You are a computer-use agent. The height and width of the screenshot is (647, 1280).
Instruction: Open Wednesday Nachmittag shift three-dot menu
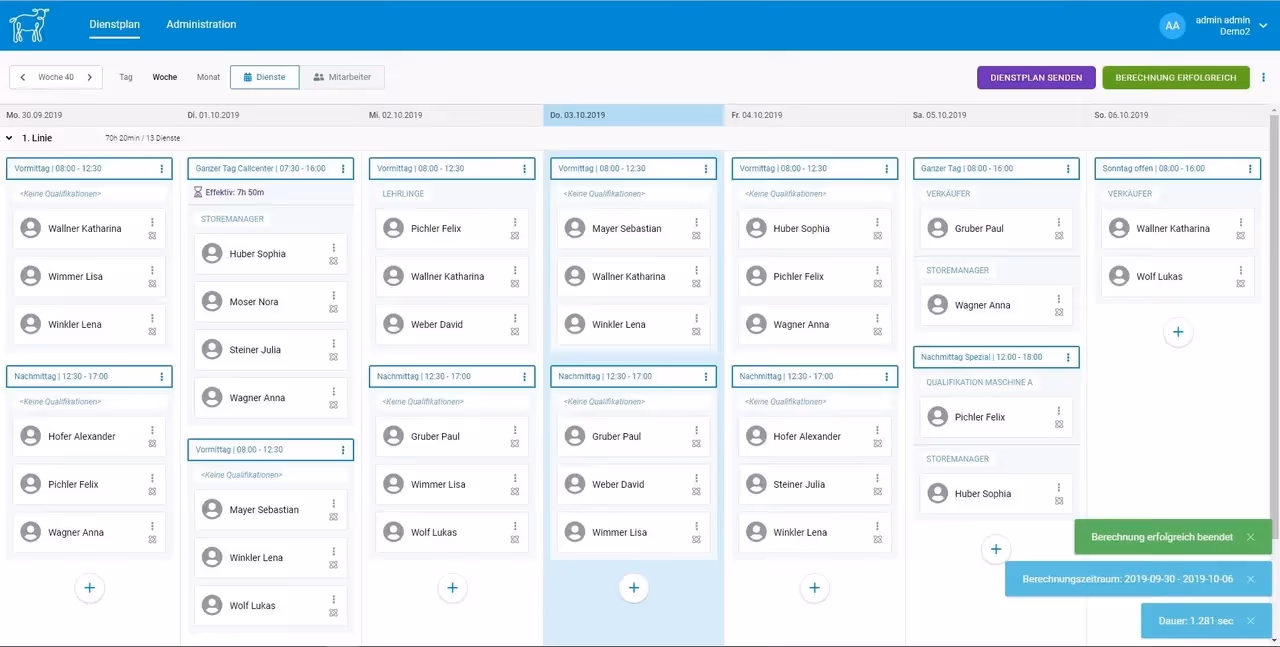click(x=524, y=377)
